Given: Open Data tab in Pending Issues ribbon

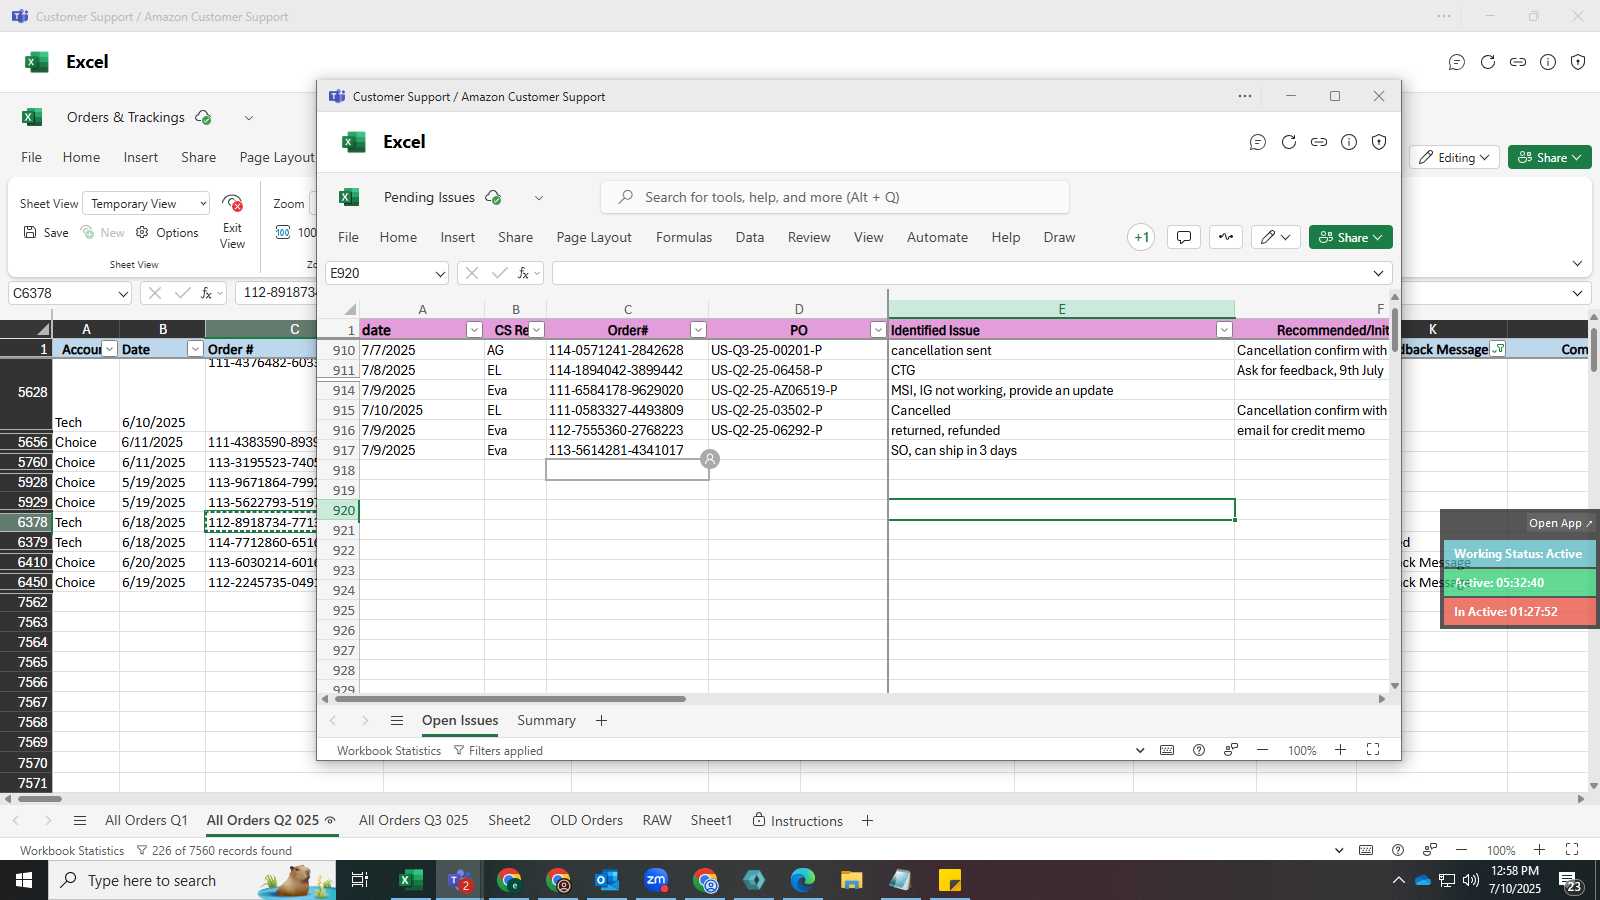Looking at the screenshot, I should [x=750, y=237].
